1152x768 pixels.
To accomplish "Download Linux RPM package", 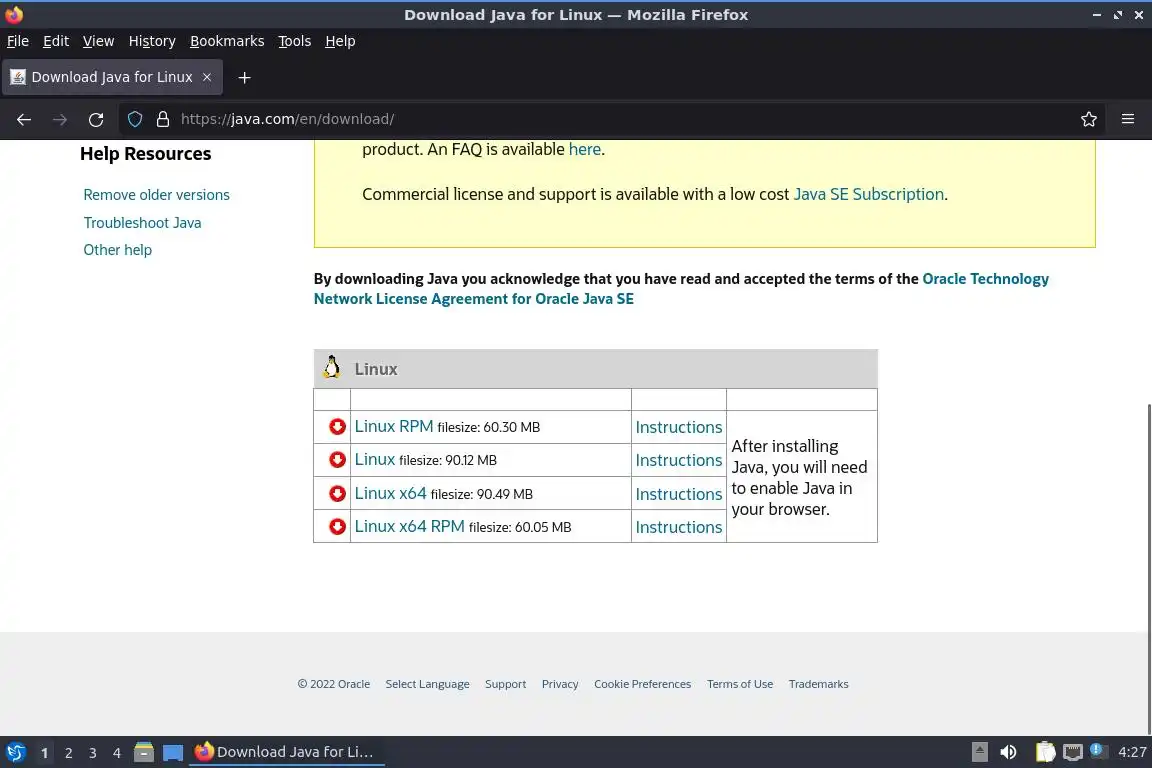I will point(394,426).
